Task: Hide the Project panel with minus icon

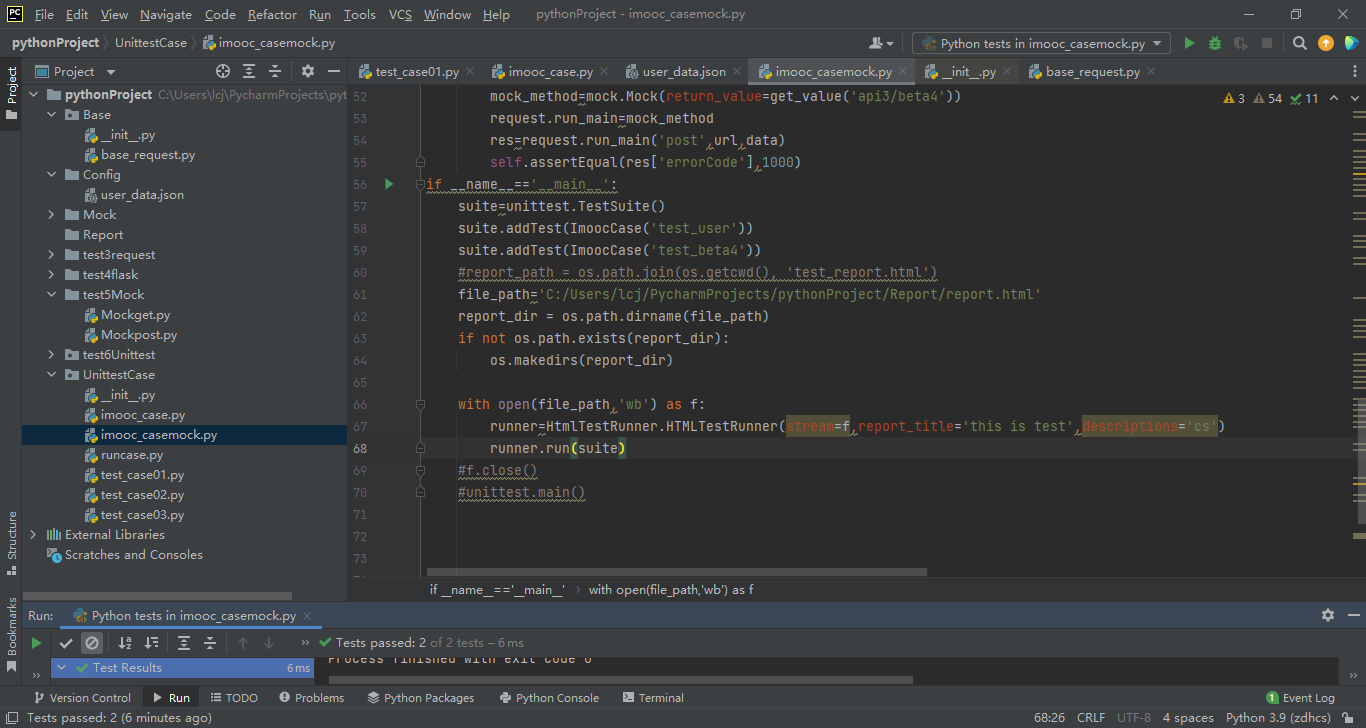Action: [x=334, y=71]
